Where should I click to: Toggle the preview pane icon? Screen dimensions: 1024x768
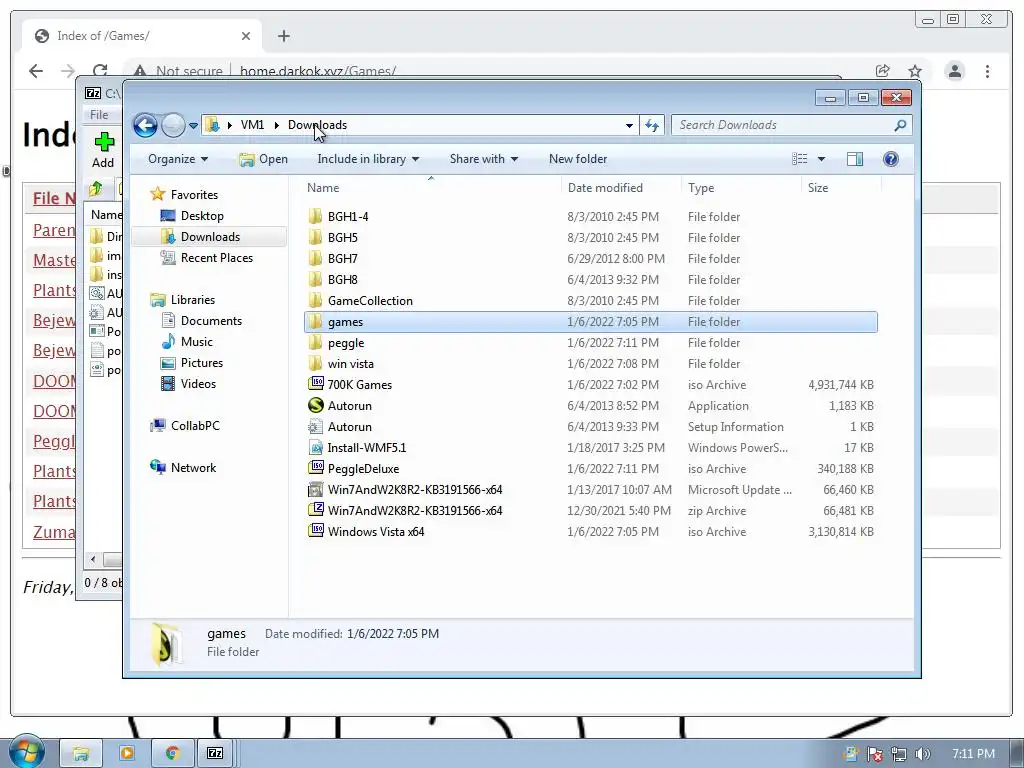point(855,159)
